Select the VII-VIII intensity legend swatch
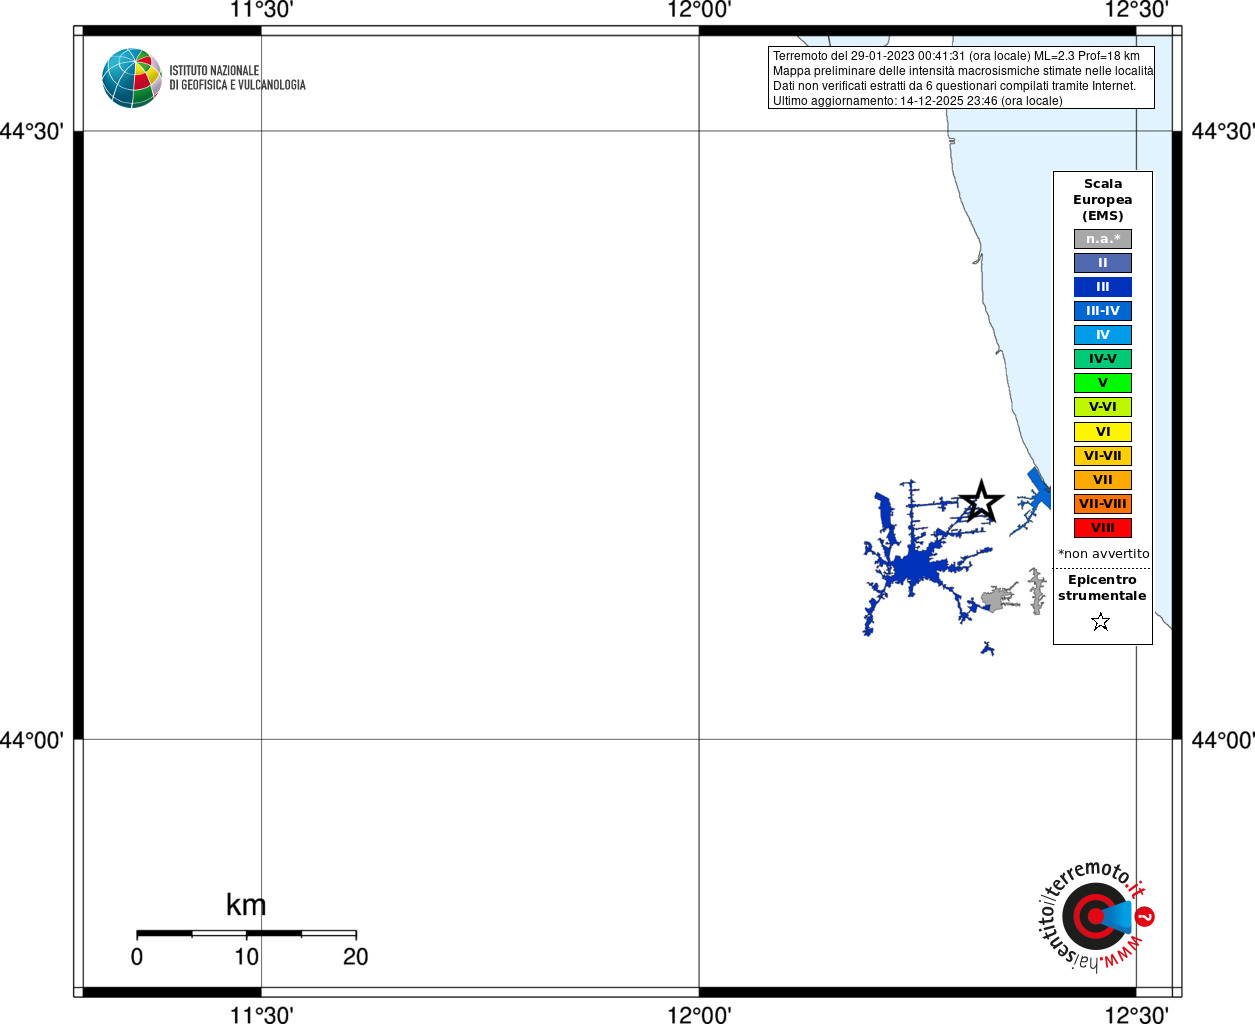This screenshot has width=1255, height=1024. [x=1103, y=504]
